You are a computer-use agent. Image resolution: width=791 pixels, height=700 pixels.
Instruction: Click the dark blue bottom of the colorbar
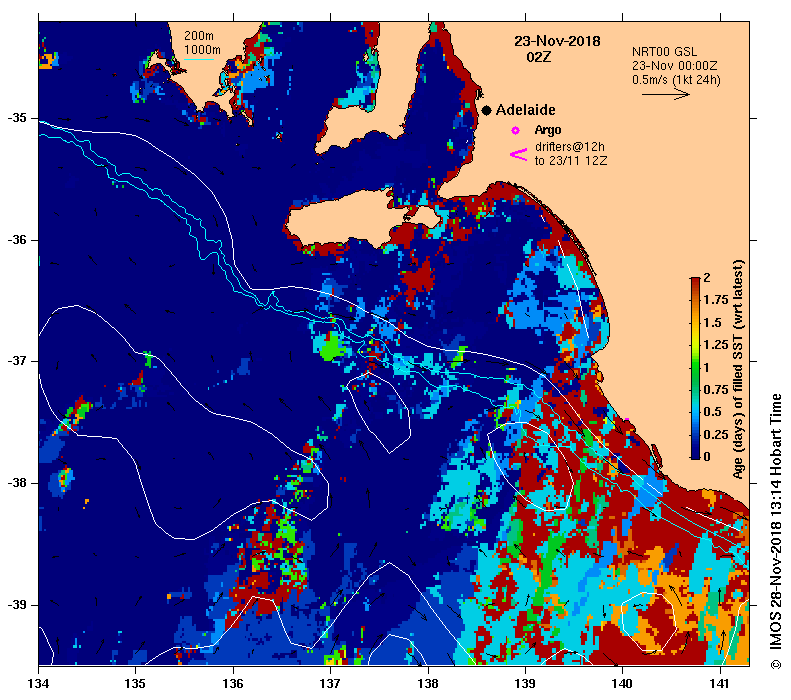695,452
